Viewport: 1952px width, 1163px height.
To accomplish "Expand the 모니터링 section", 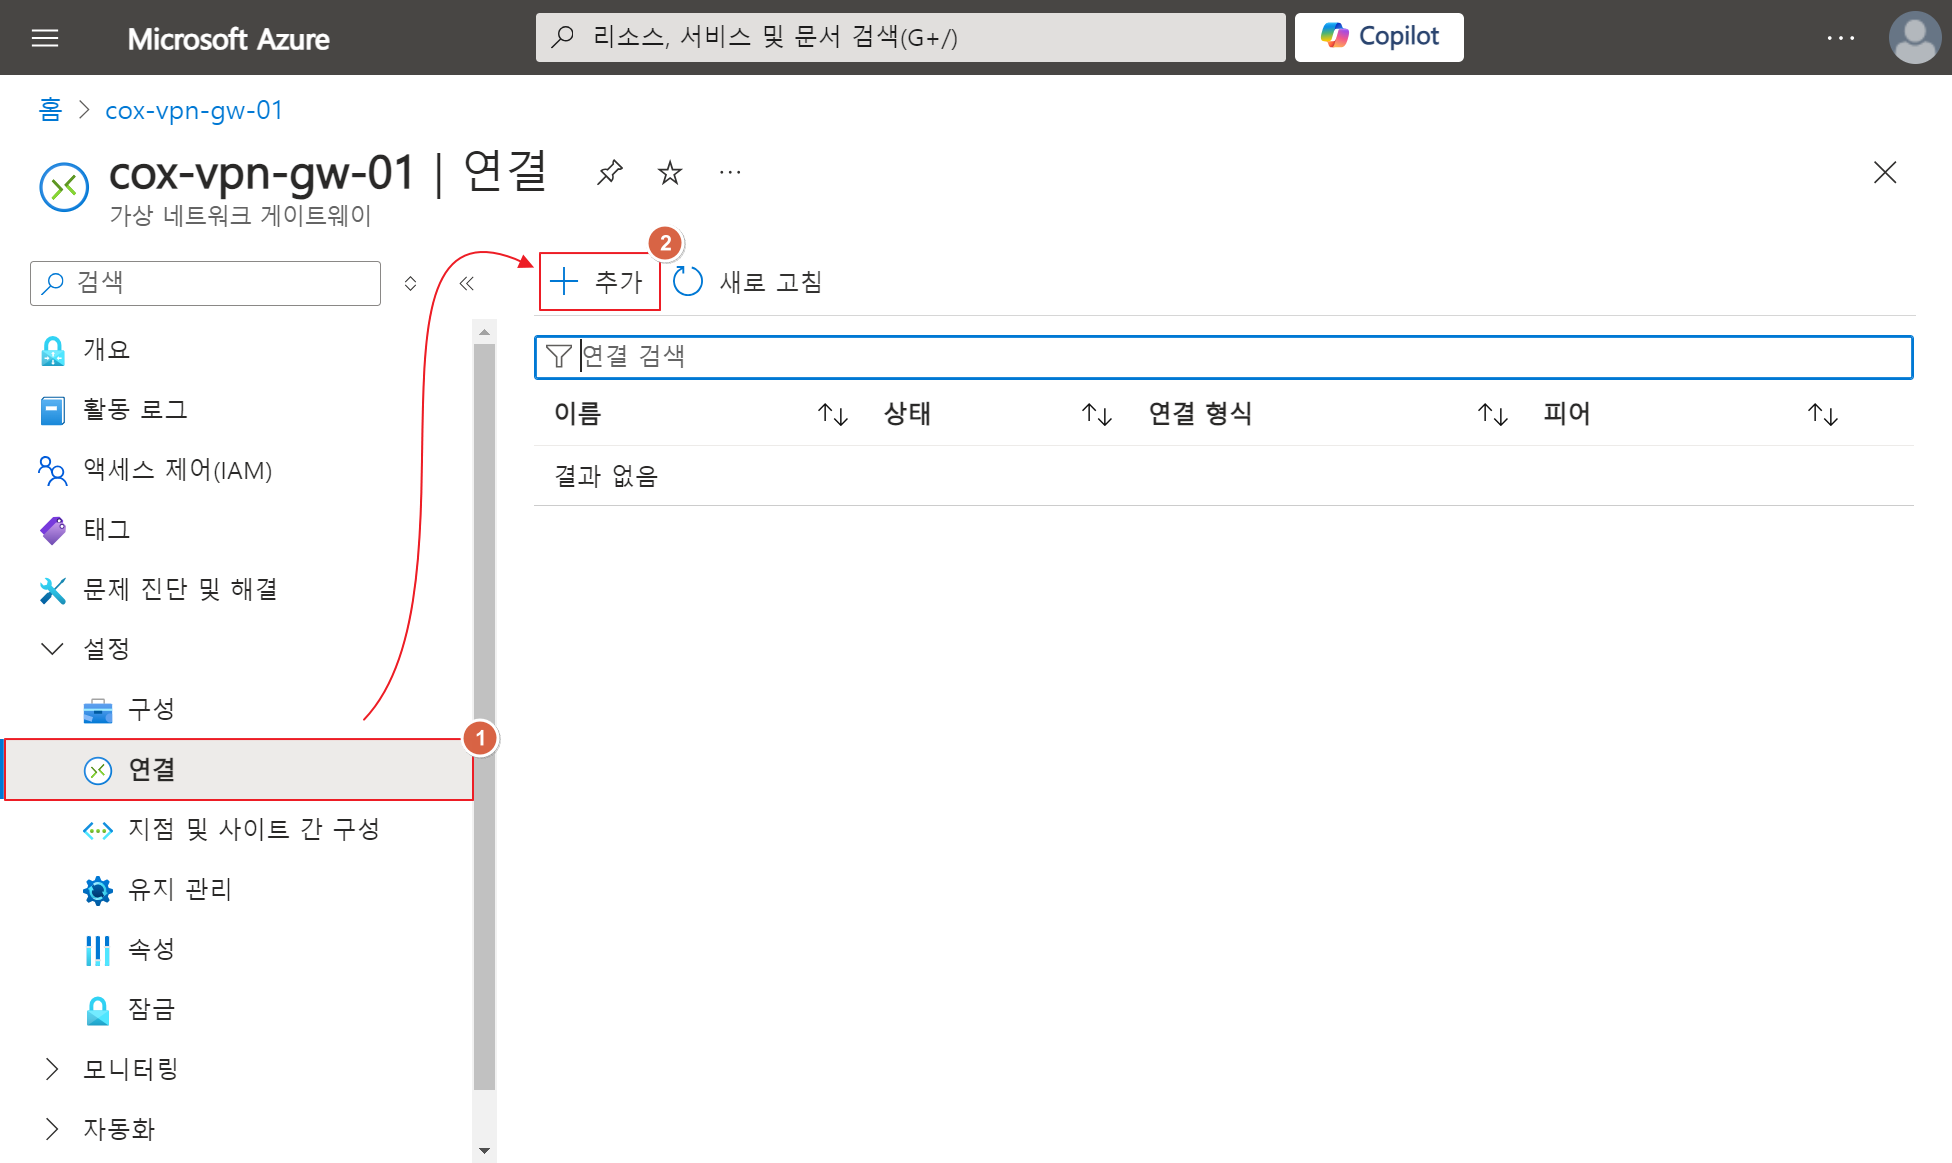I will 52,1069.
